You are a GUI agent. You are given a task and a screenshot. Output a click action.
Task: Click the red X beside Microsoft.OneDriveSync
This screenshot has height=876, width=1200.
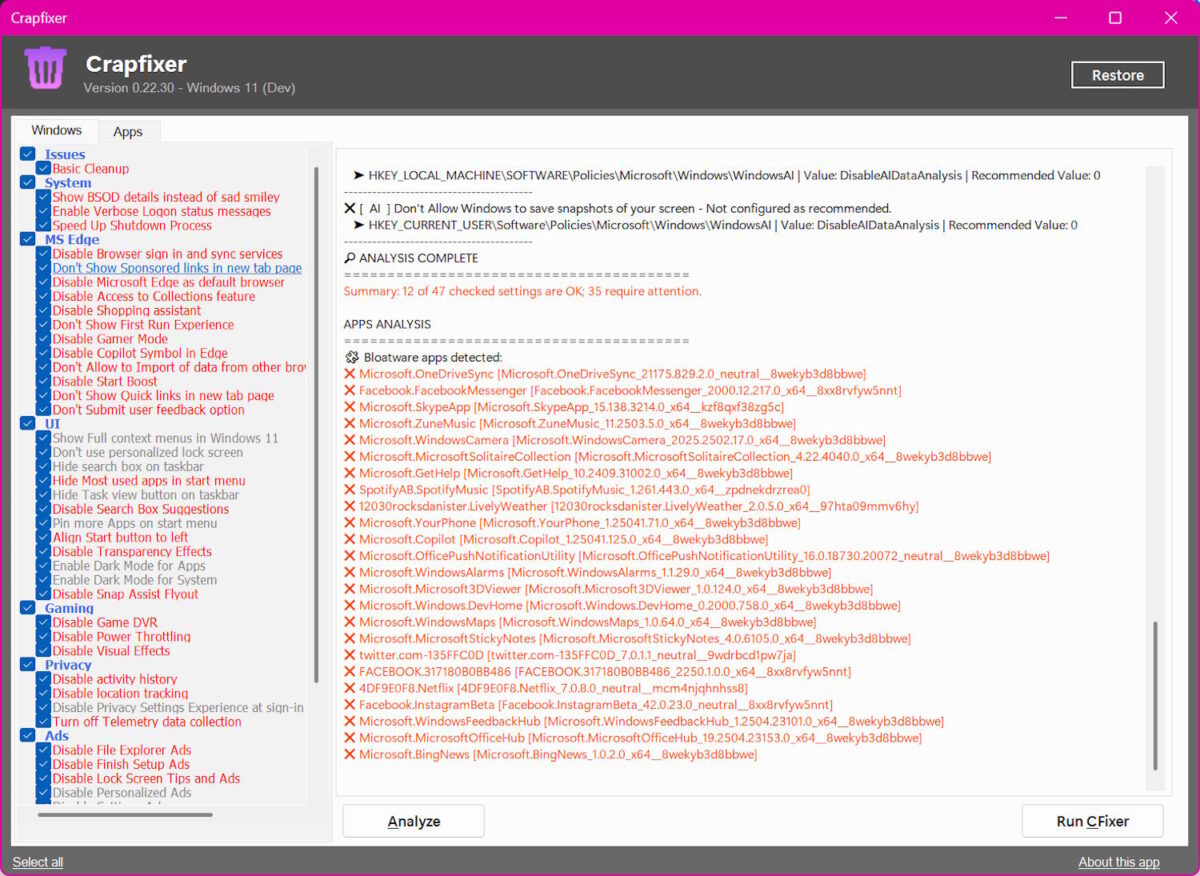click(352, 373)
